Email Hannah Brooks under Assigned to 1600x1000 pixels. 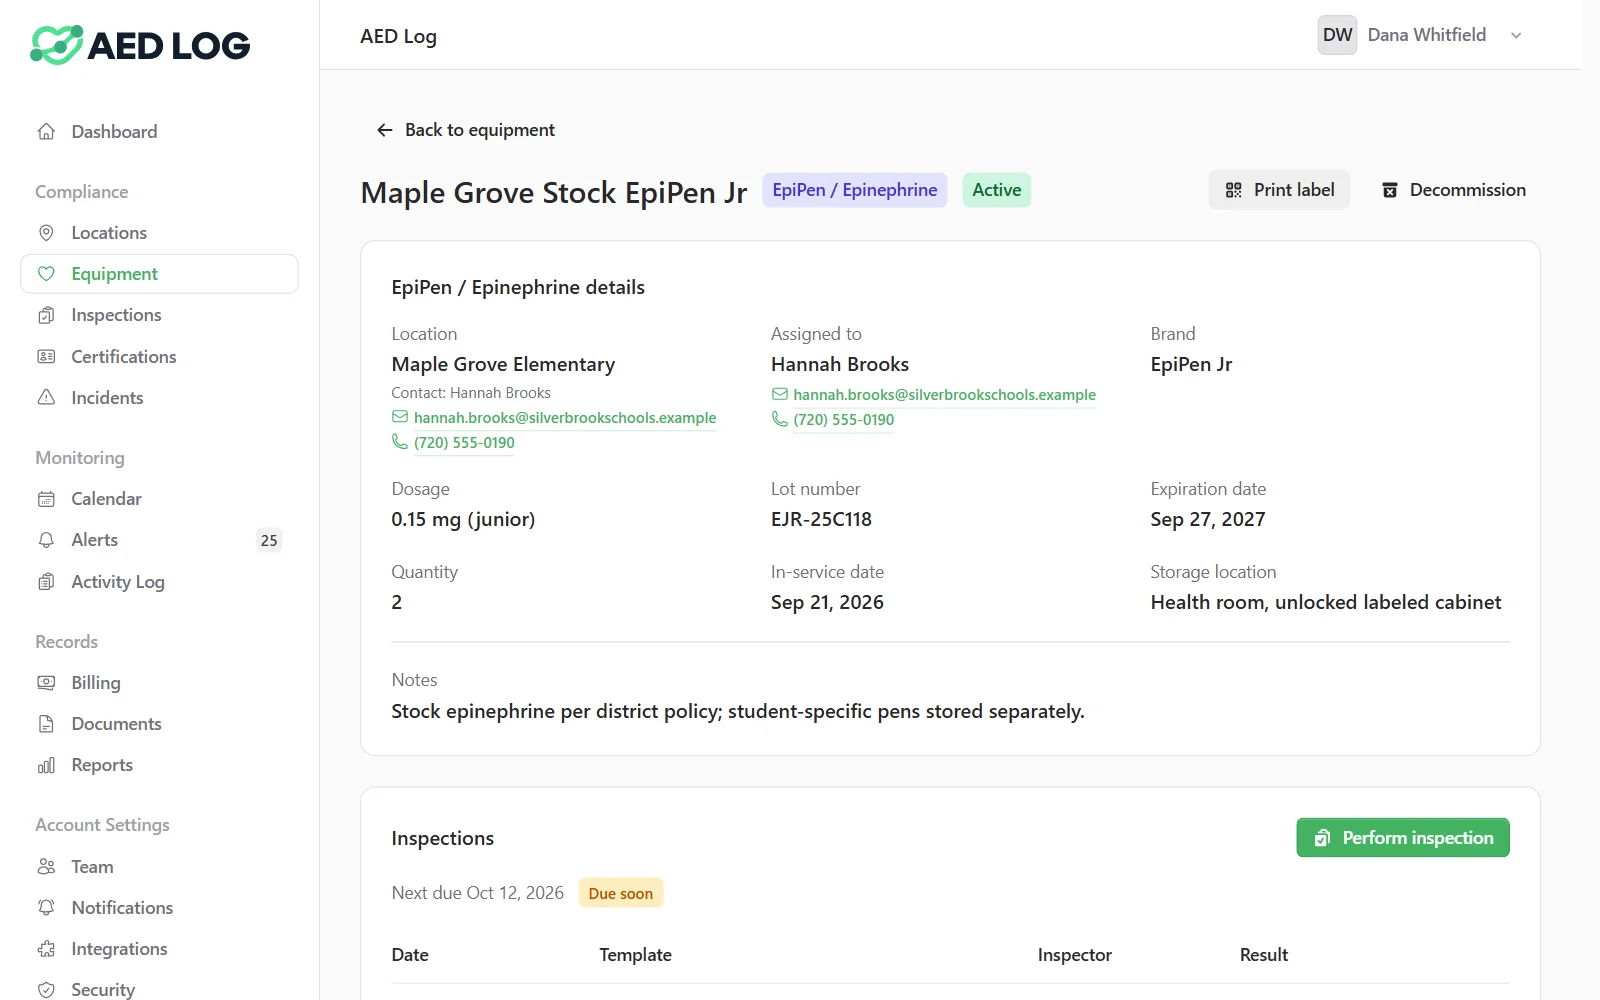944,395
